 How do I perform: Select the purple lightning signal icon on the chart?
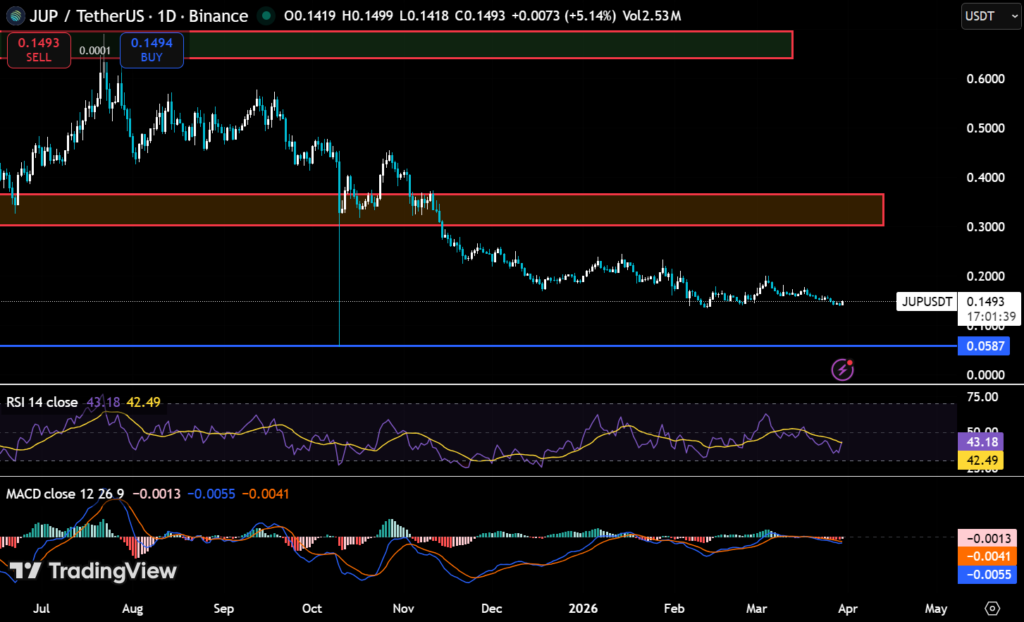pos(843,370)
